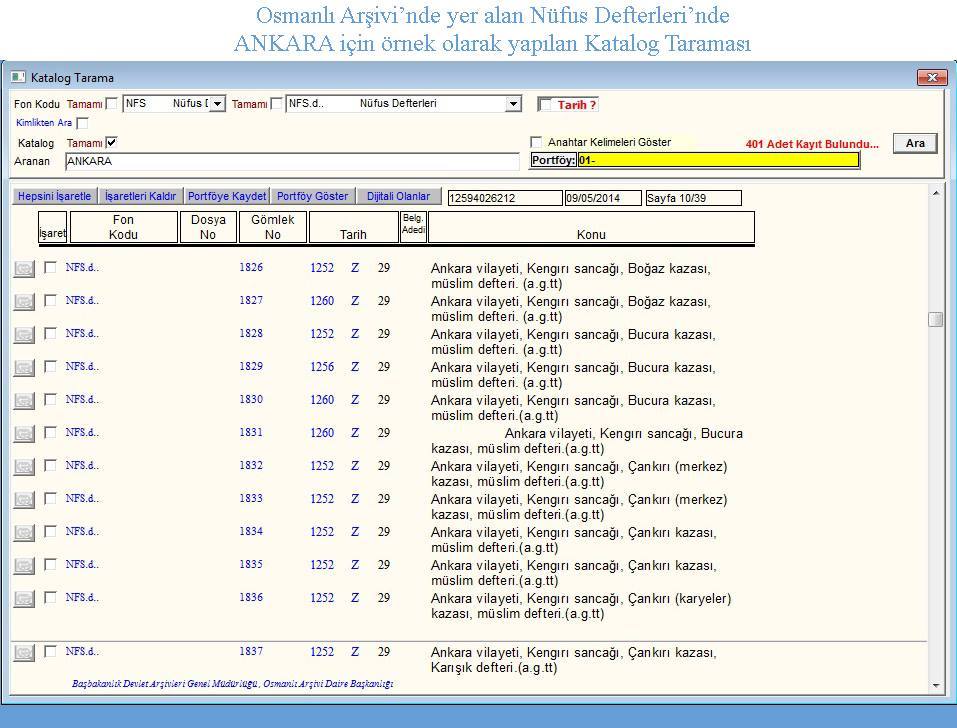The width and height of the screenshot is (957, 728).
Task: Open the document icon for Gömlek 1829
Action: click(x=24, y=367)
